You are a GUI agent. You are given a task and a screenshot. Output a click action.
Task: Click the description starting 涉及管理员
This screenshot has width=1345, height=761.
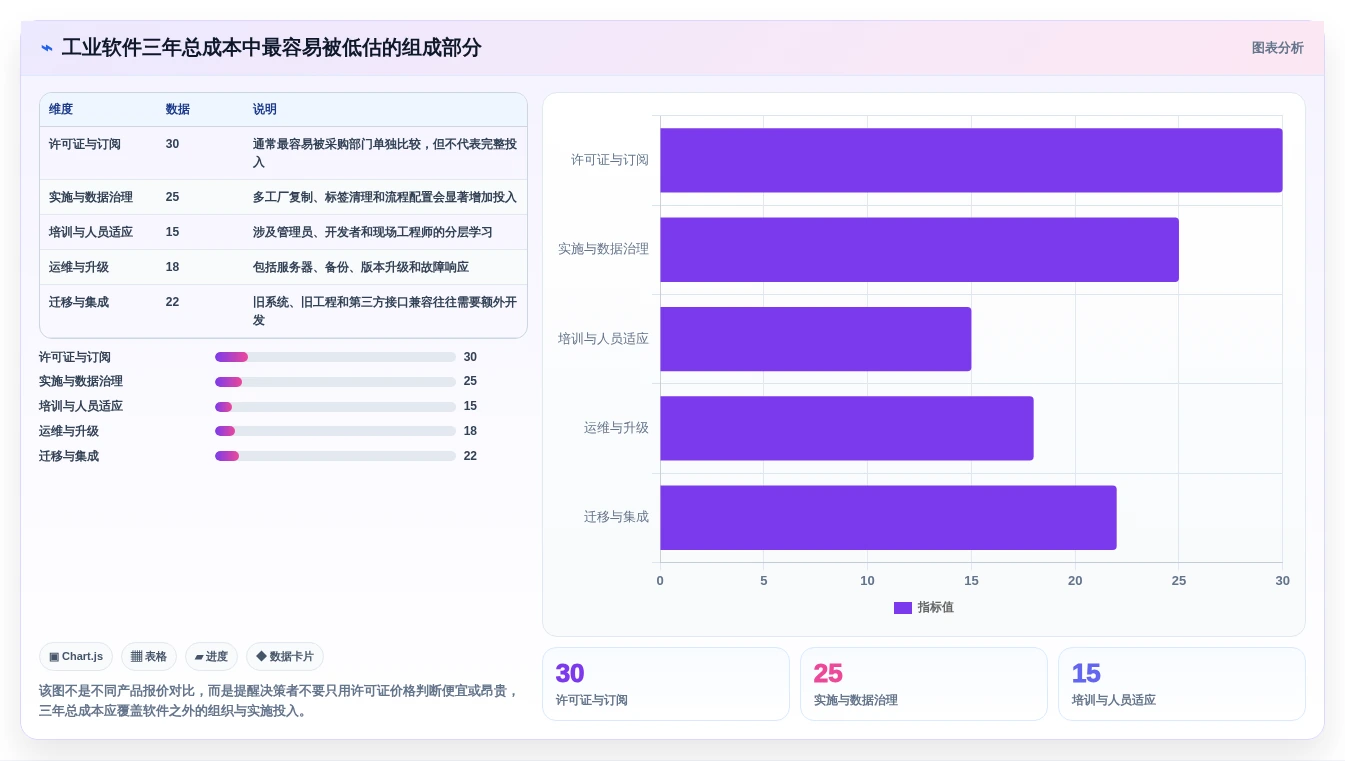[373, 232]
